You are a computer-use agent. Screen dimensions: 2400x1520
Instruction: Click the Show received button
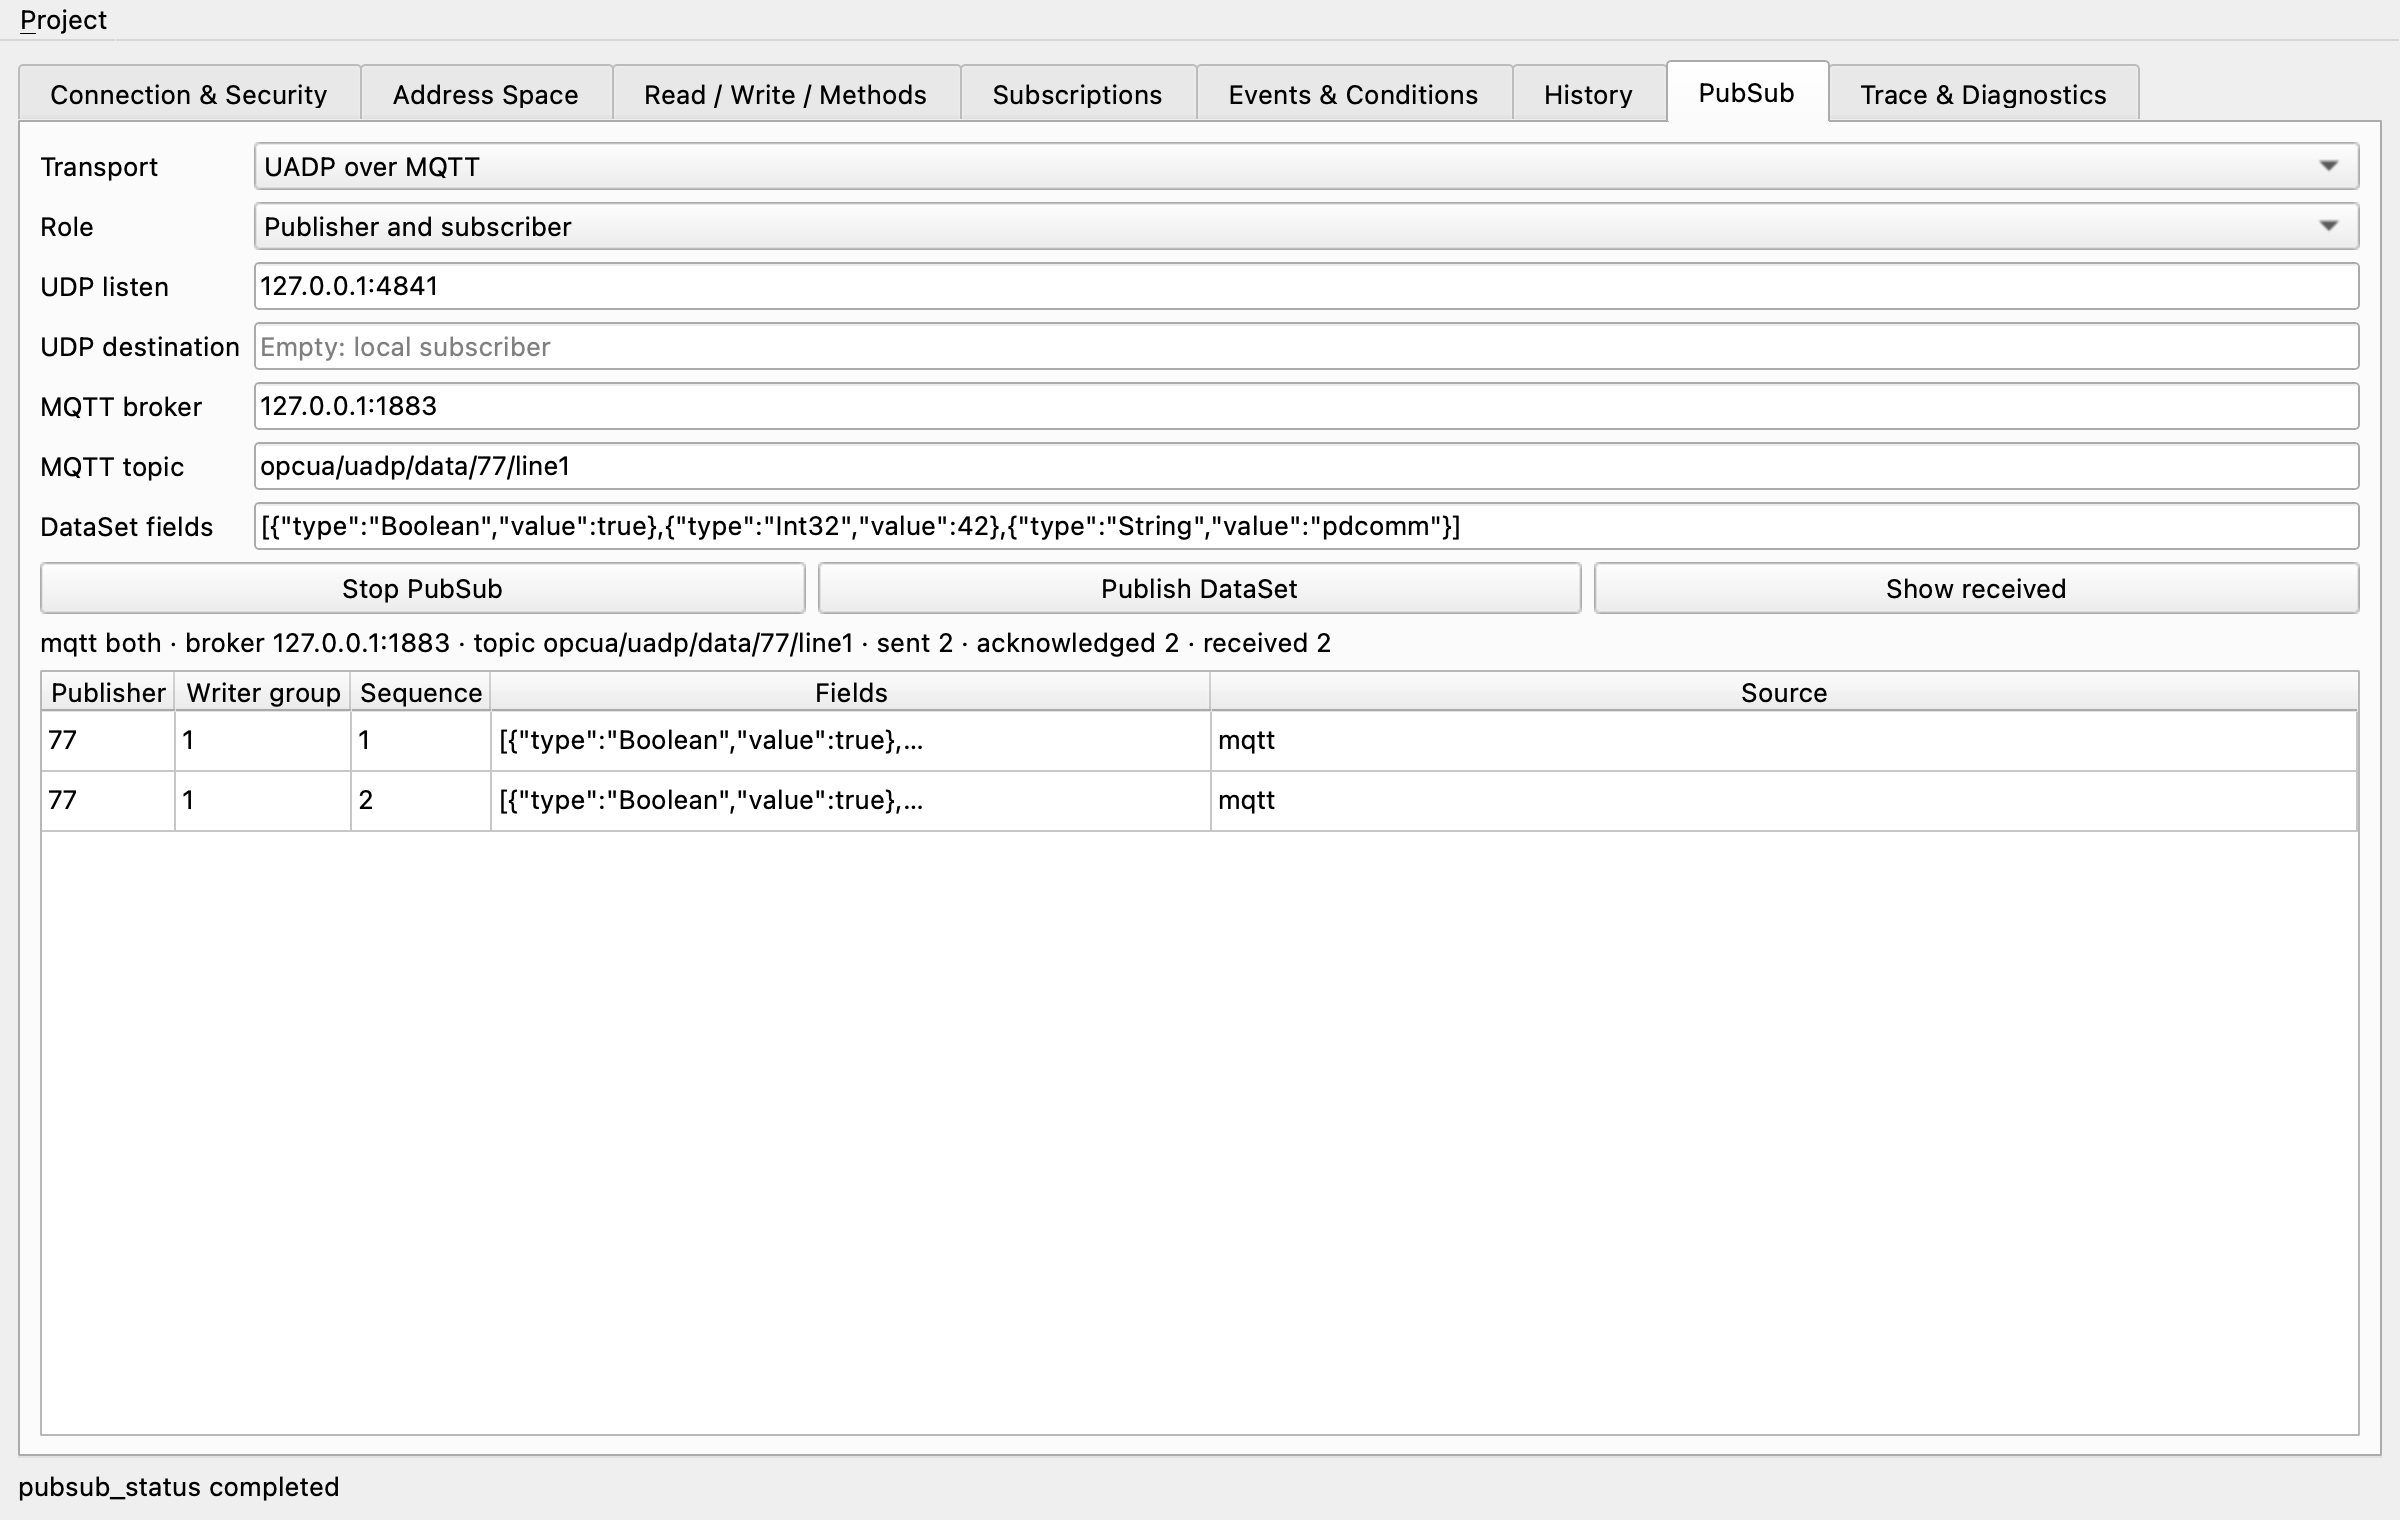click(x=1976, y=588)
